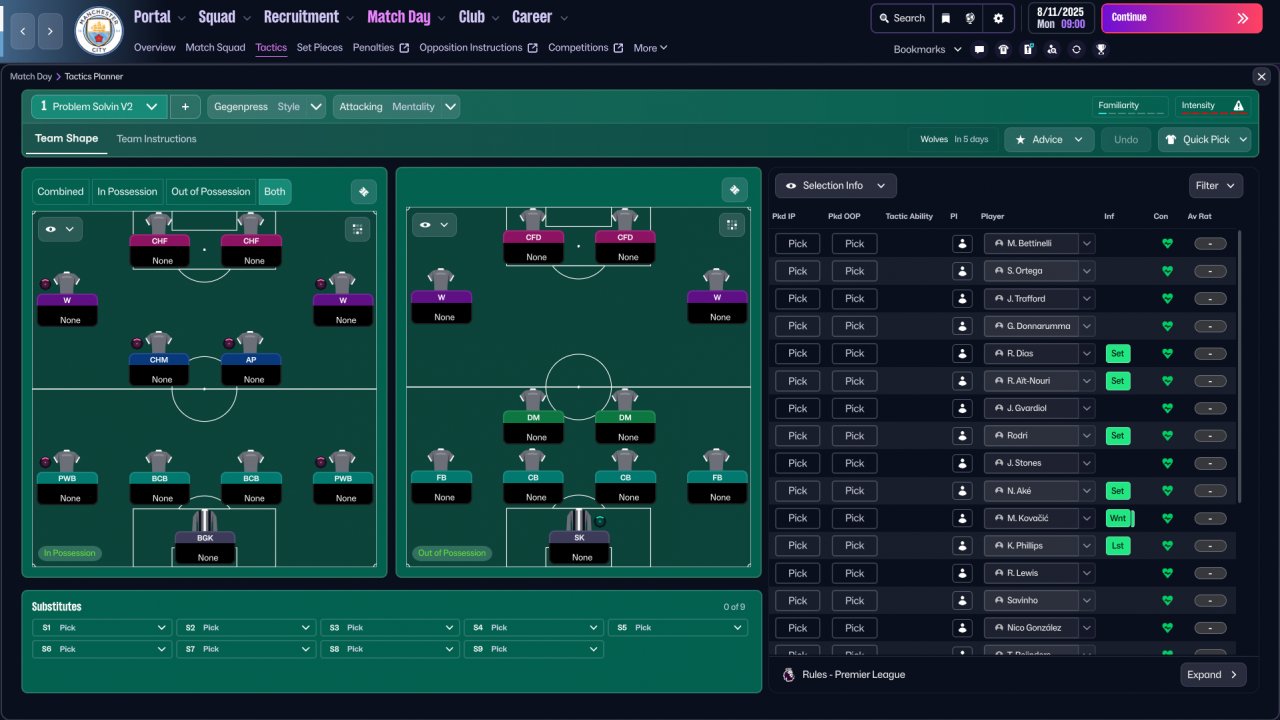The image size is (1280, 720).
Task: Open the Gegenpress Style dropdown
Action: pos(267,107)
